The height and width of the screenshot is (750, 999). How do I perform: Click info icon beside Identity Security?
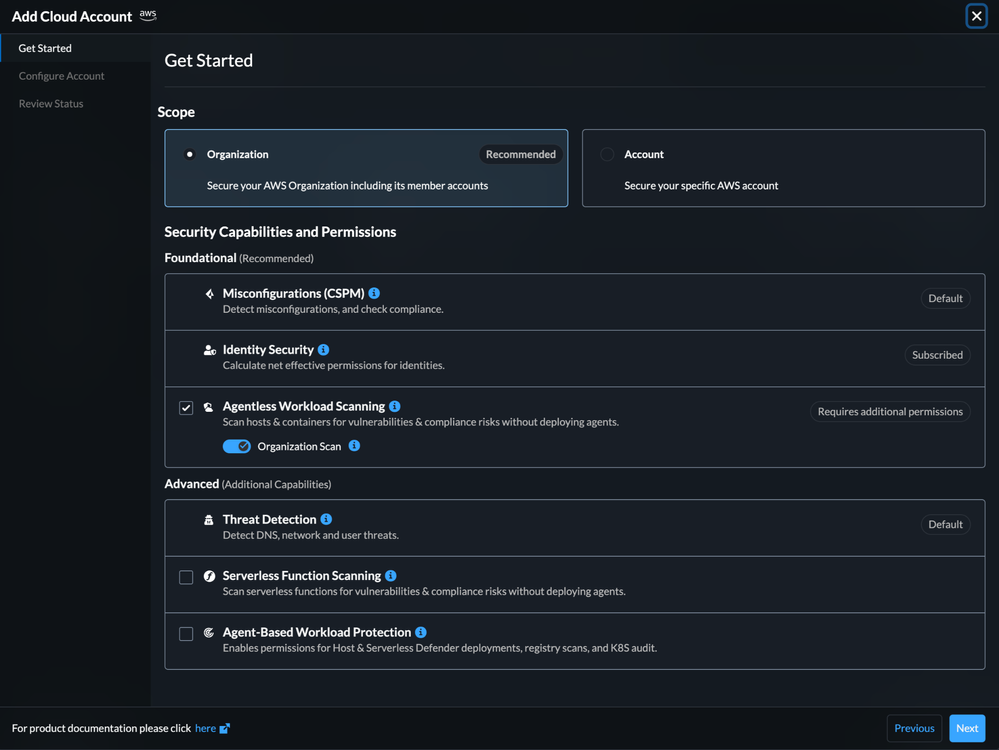pyautogui.click(x=323, y=350)
